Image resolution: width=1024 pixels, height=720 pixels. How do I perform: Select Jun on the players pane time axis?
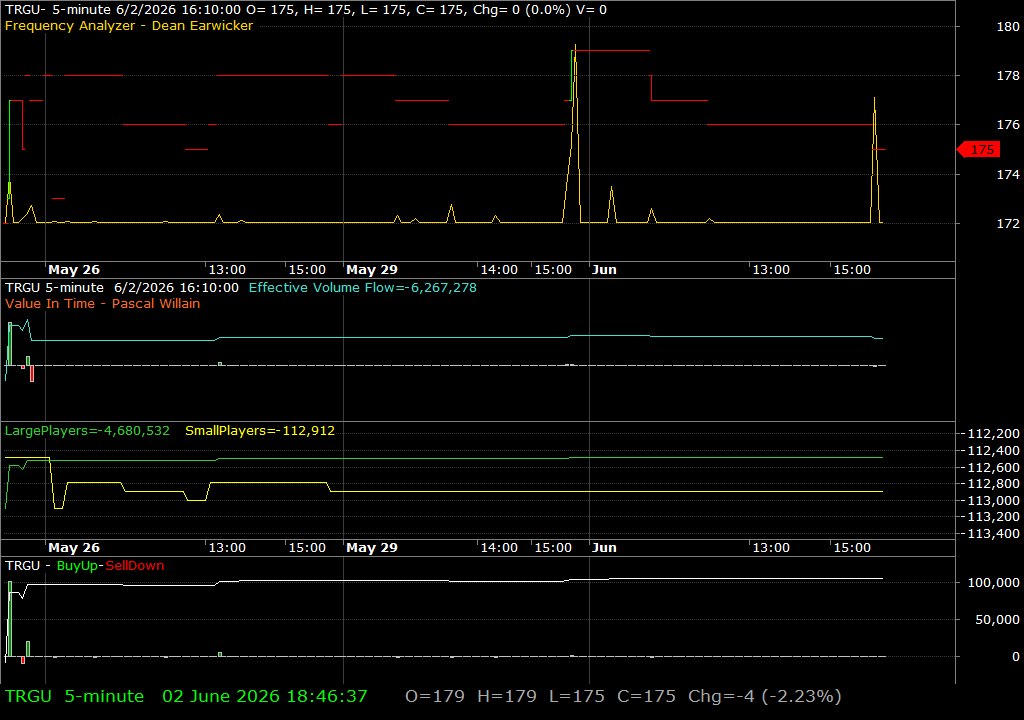coord(604,548)
